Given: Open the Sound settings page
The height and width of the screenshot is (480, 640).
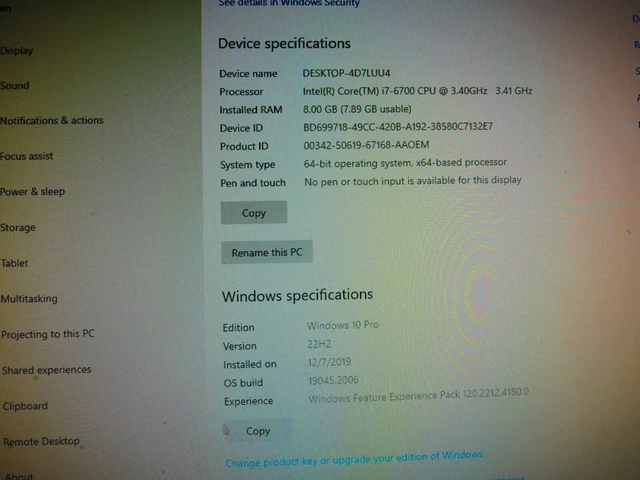Looking at the screenshot, I should coord(15,86).
